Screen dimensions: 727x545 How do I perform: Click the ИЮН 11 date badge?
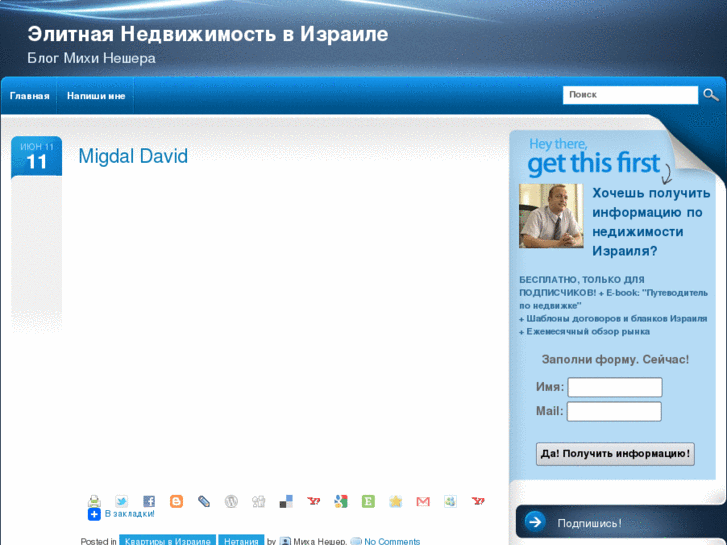click(x=37, y=156)
